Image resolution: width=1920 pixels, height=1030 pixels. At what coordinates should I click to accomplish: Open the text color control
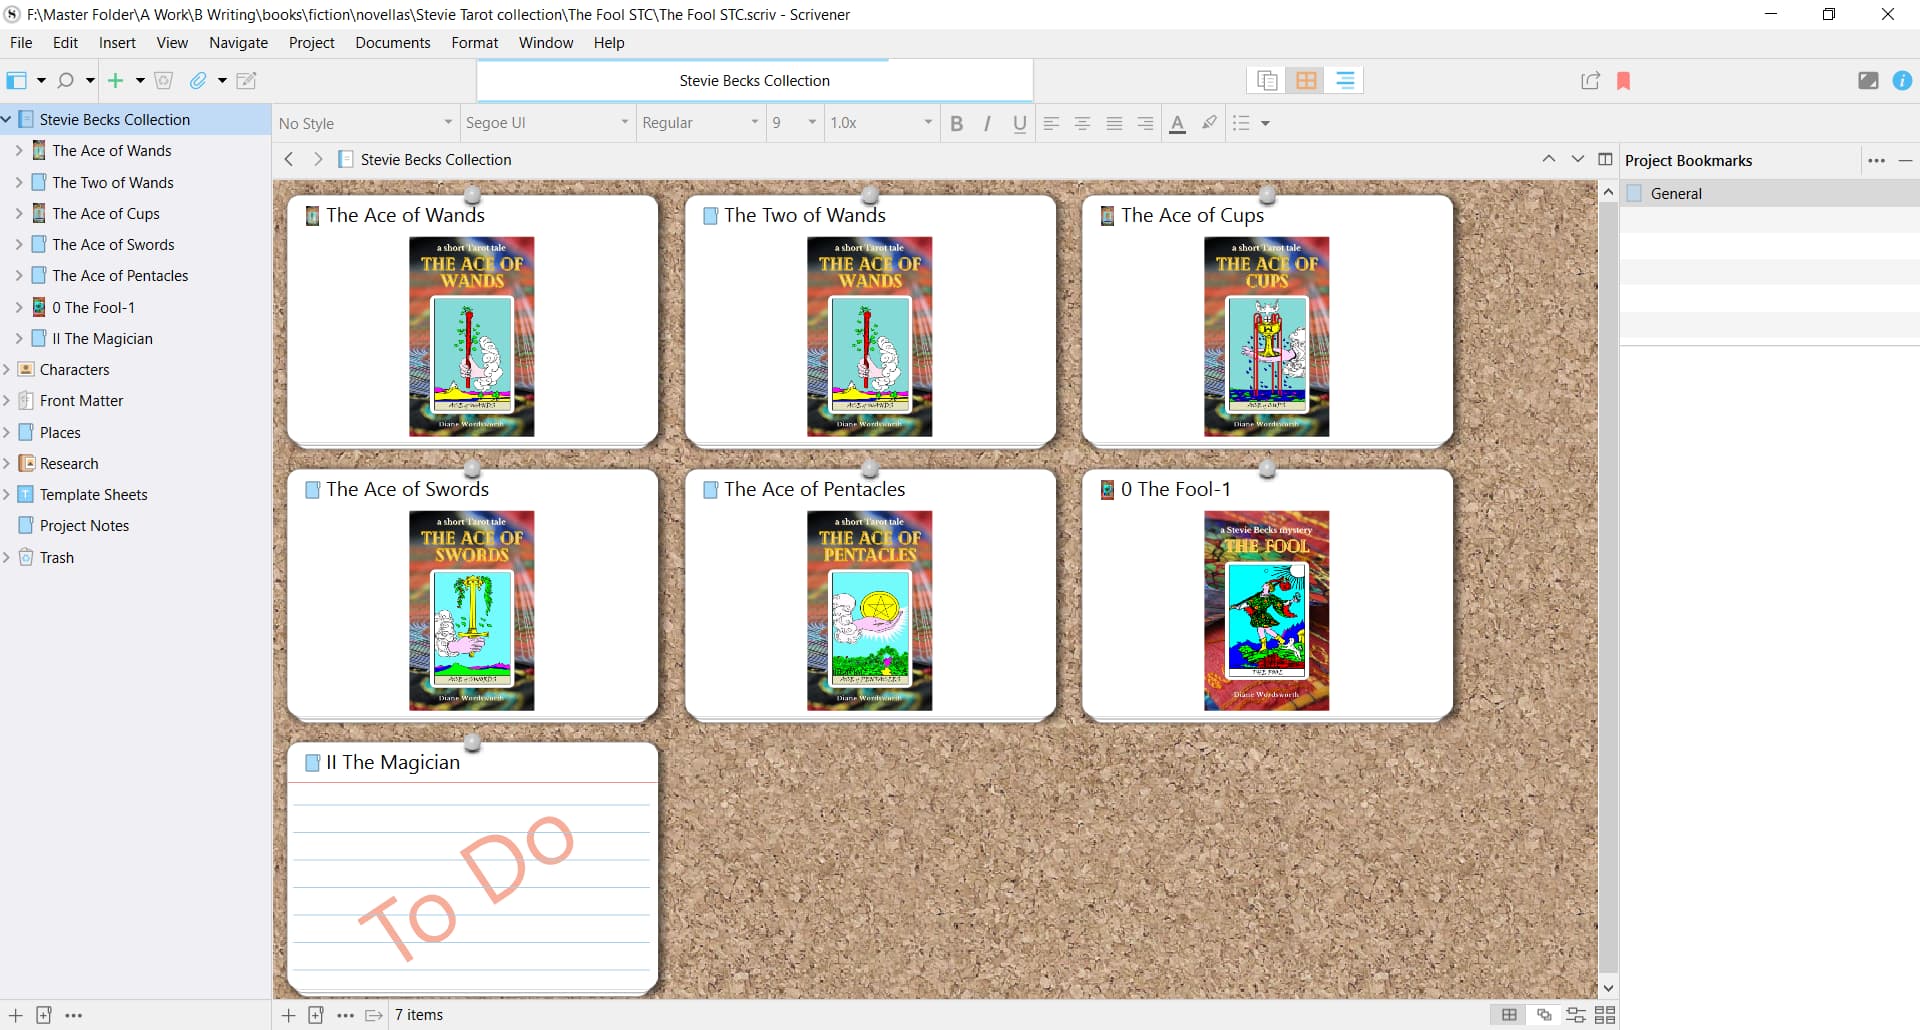pos(1178,123)
